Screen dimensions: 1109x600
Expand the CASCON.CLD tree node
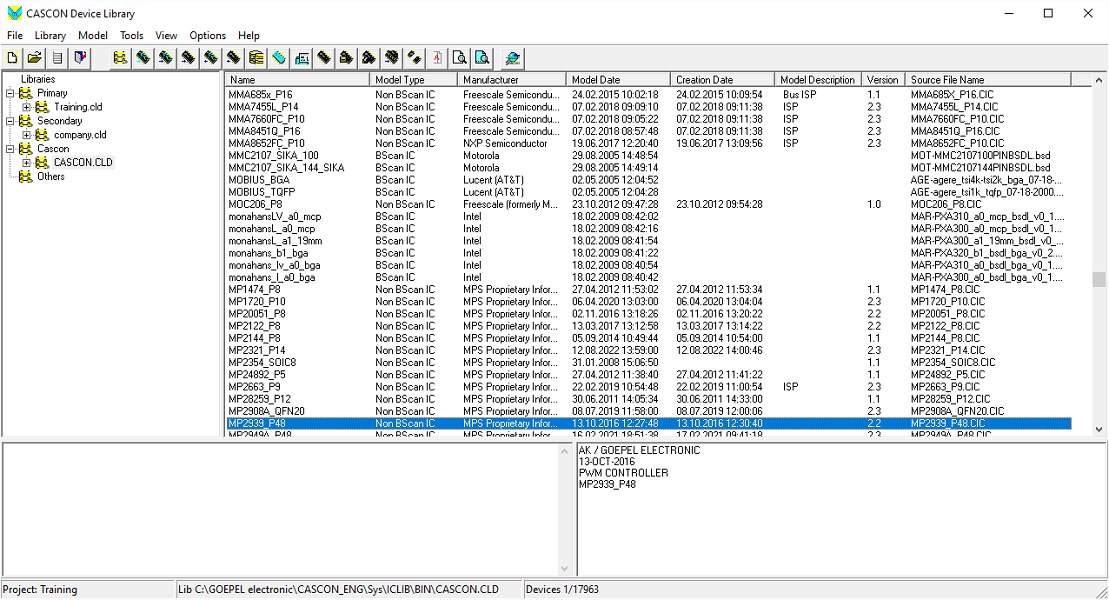[27, 163]
